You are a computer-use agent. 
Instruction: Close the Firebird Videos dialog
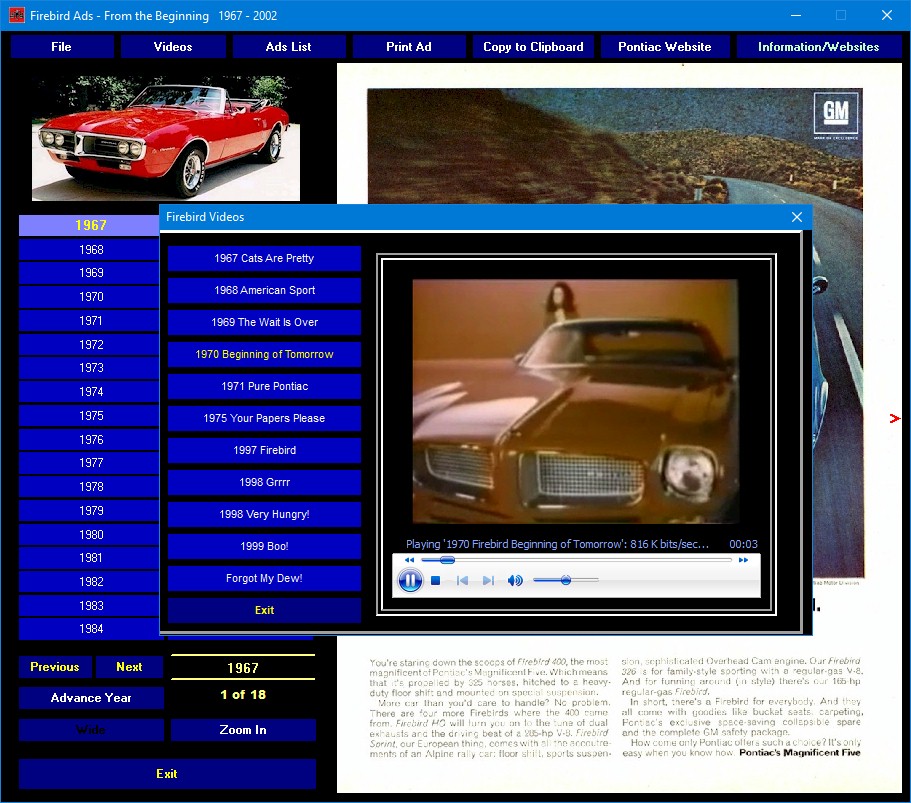click(x=797, y=217)
